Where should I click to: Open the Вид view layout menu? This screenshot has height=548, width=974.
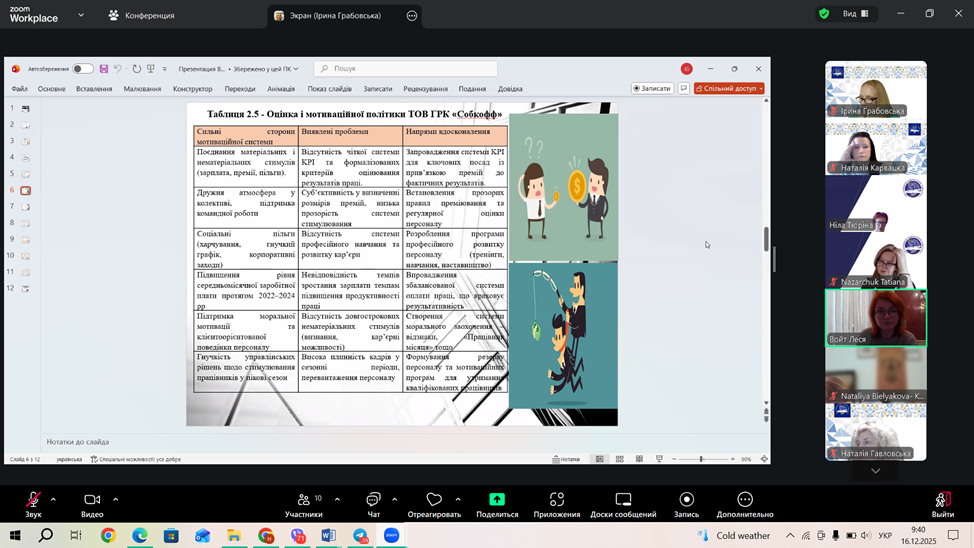click(855, 14)
